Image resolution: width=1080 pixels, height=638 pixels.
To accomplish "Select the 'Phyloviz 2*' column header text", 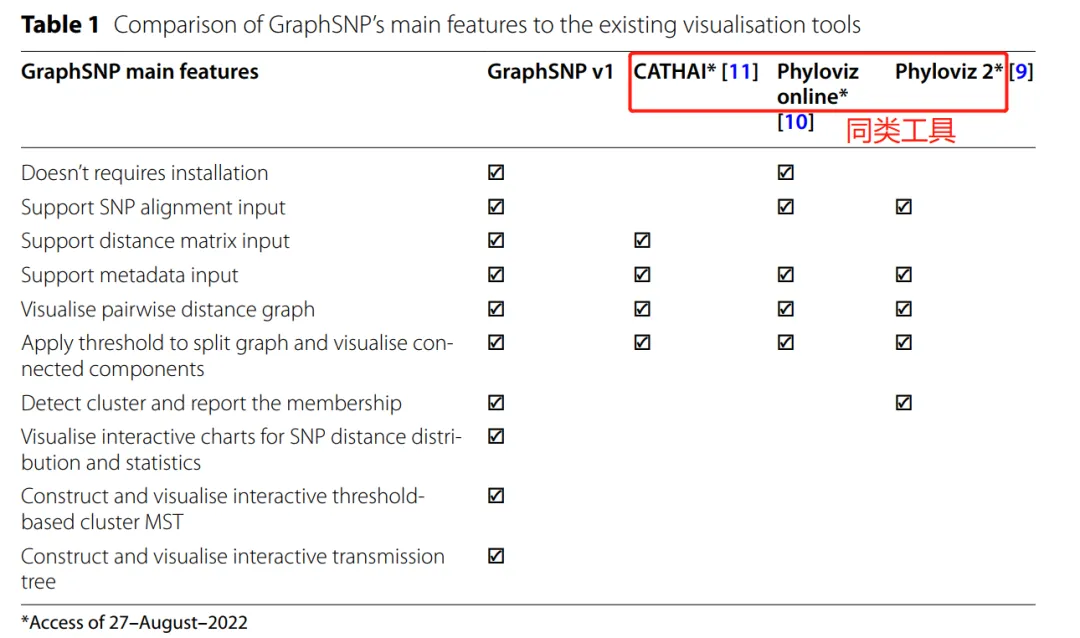I will [x=949, y=72].
